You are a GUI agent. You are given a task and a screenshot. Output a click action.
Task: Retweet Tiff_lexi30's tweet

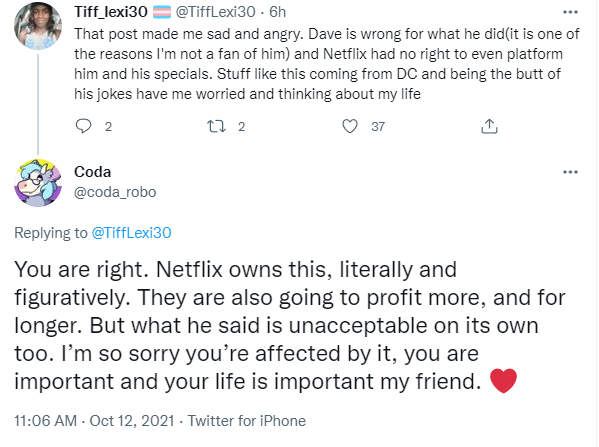[216, 126]
